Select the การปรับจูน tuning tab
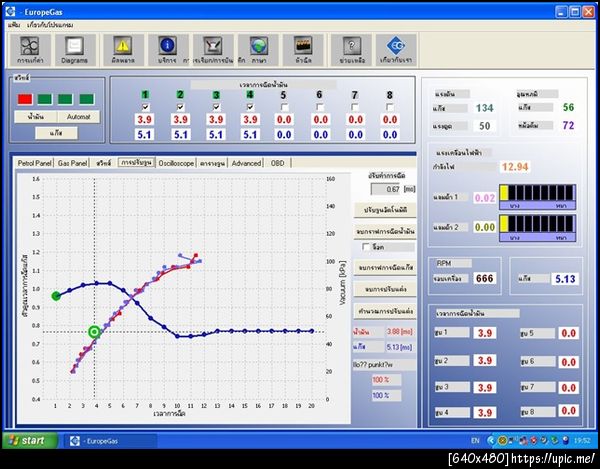This screenshot has width=600, height=469. (x=136, y=163)
